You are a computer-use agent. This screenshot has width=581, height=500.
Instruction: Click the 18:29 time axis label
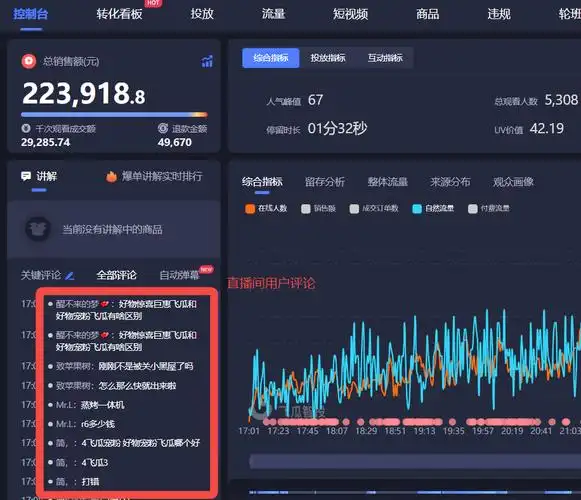tap(366, 431)
